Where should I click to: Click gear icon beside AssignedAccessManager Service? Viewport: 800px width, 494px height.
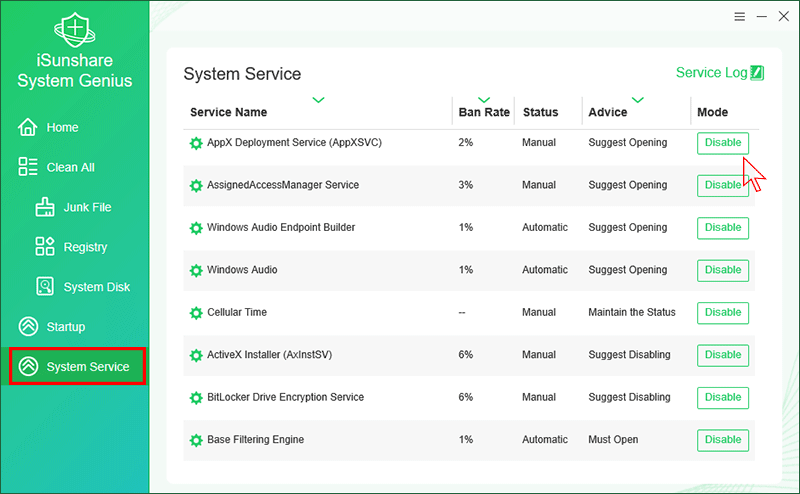[x=196, y=186]
